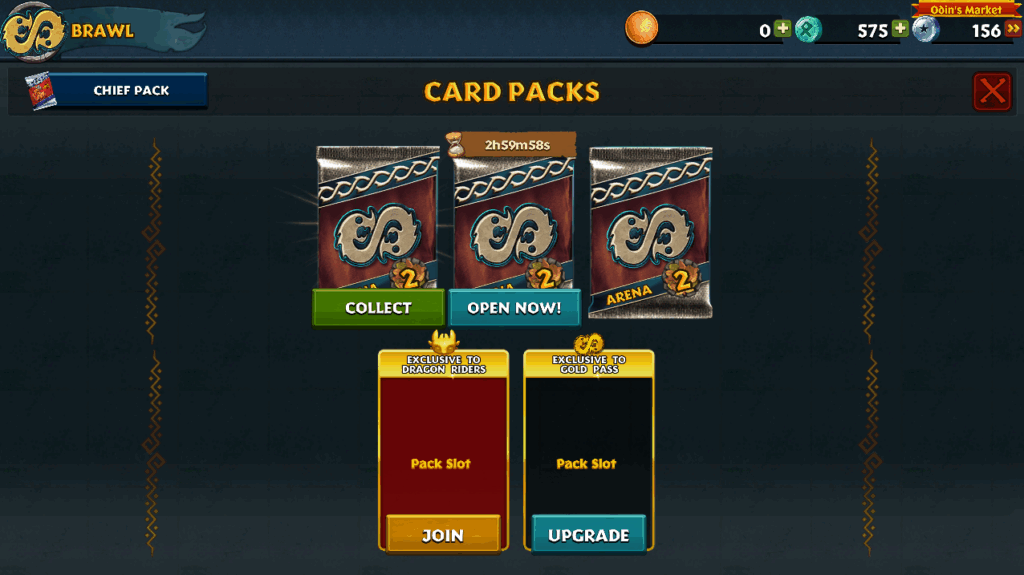The width and height of the screenshot is (1024, 575).
Task: Click the Gold Pass dragon emblem
Action: [588, 343]
